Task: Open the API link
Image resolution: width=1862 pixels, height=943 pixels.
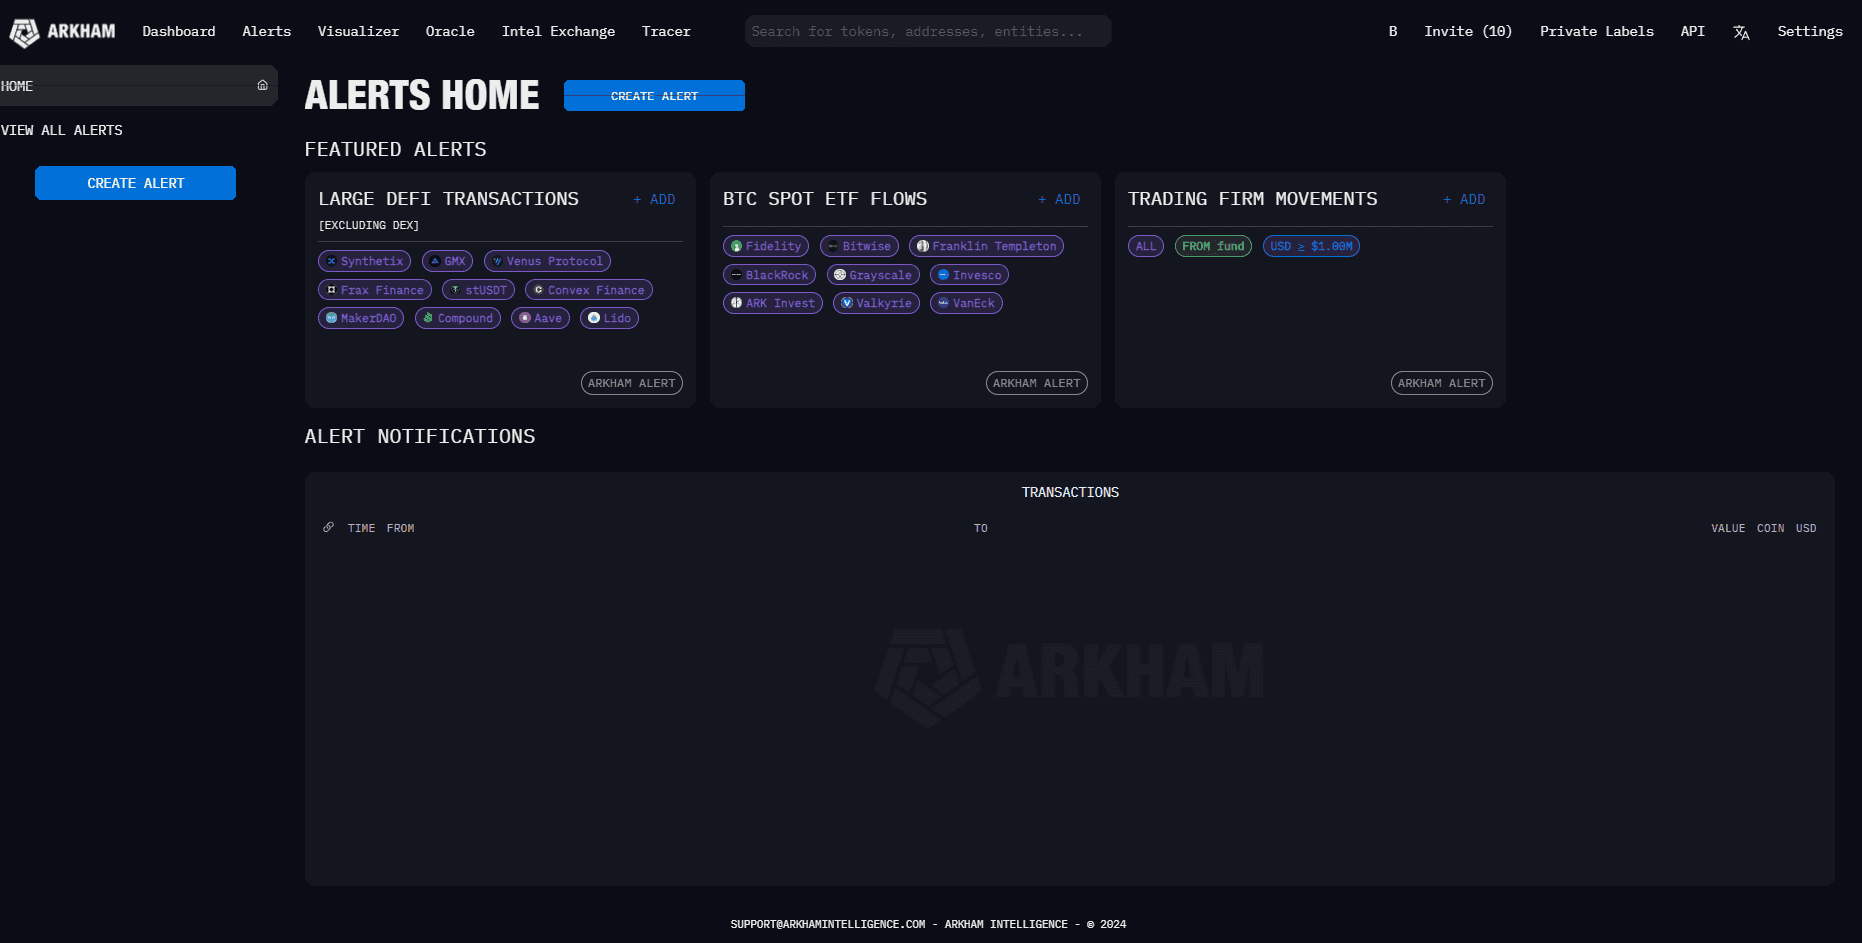Action: pos(1693,32)
